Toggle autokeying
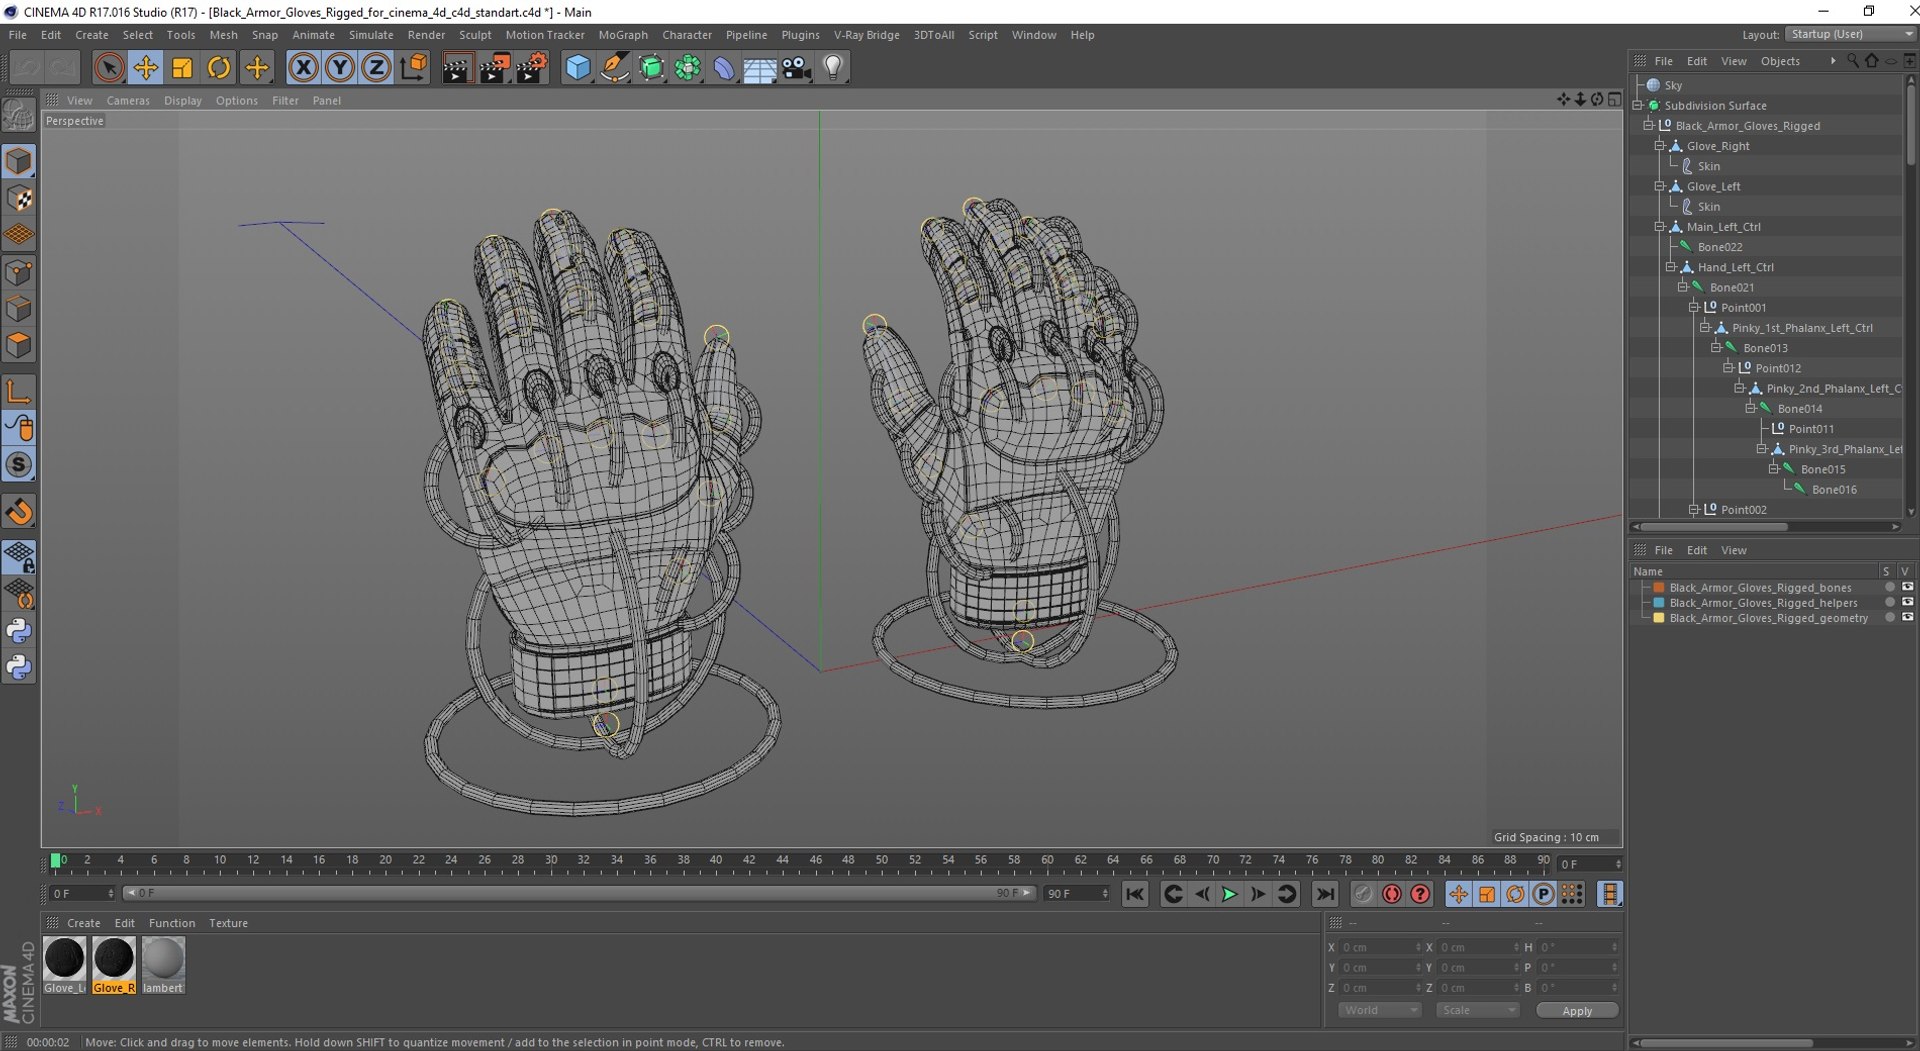 [x=1392, y=894]
